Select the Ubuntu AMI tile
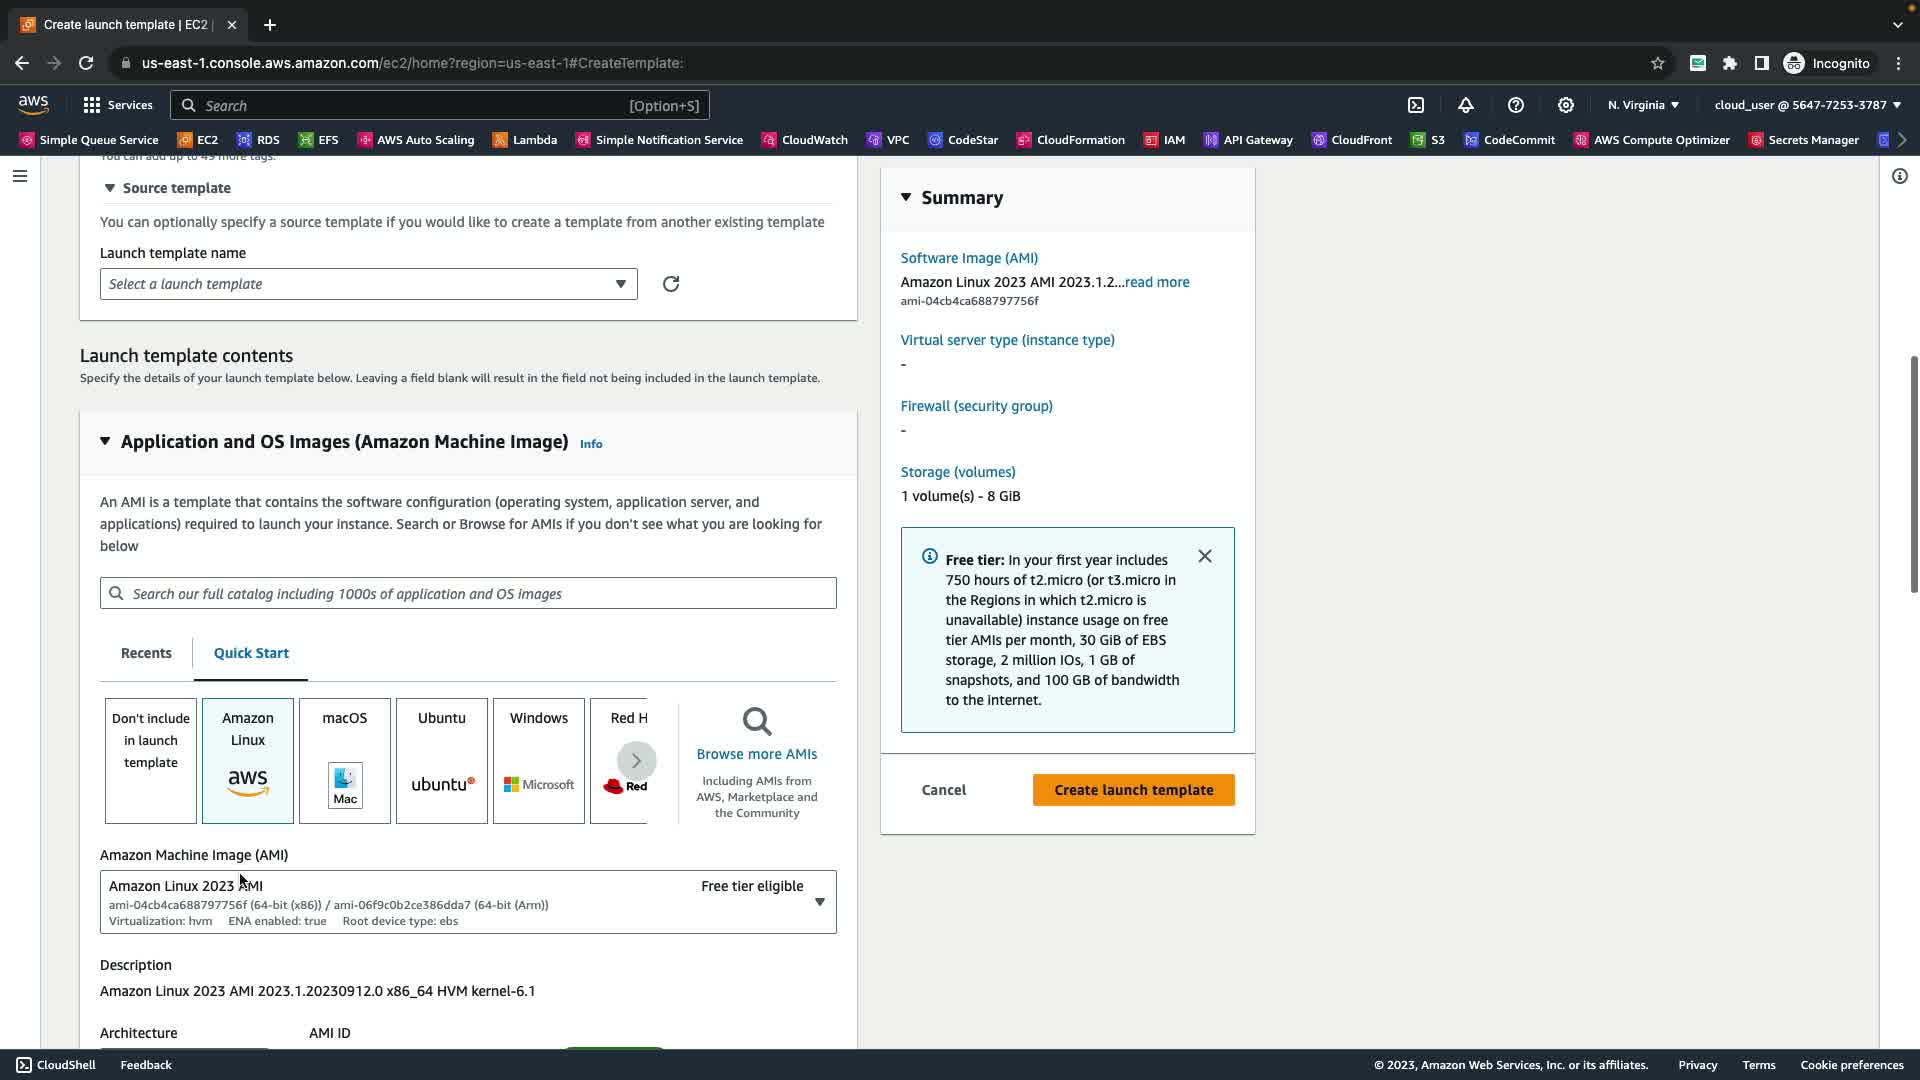 [x=442, y=760]
